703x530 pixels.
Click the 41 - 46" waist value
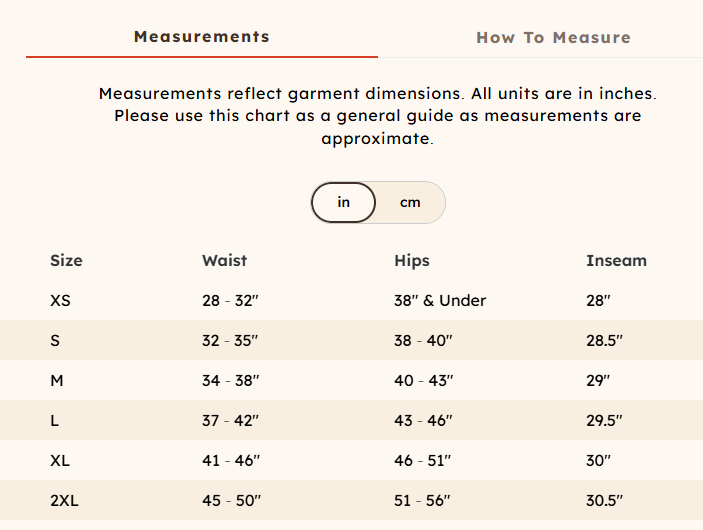(230, 460)
